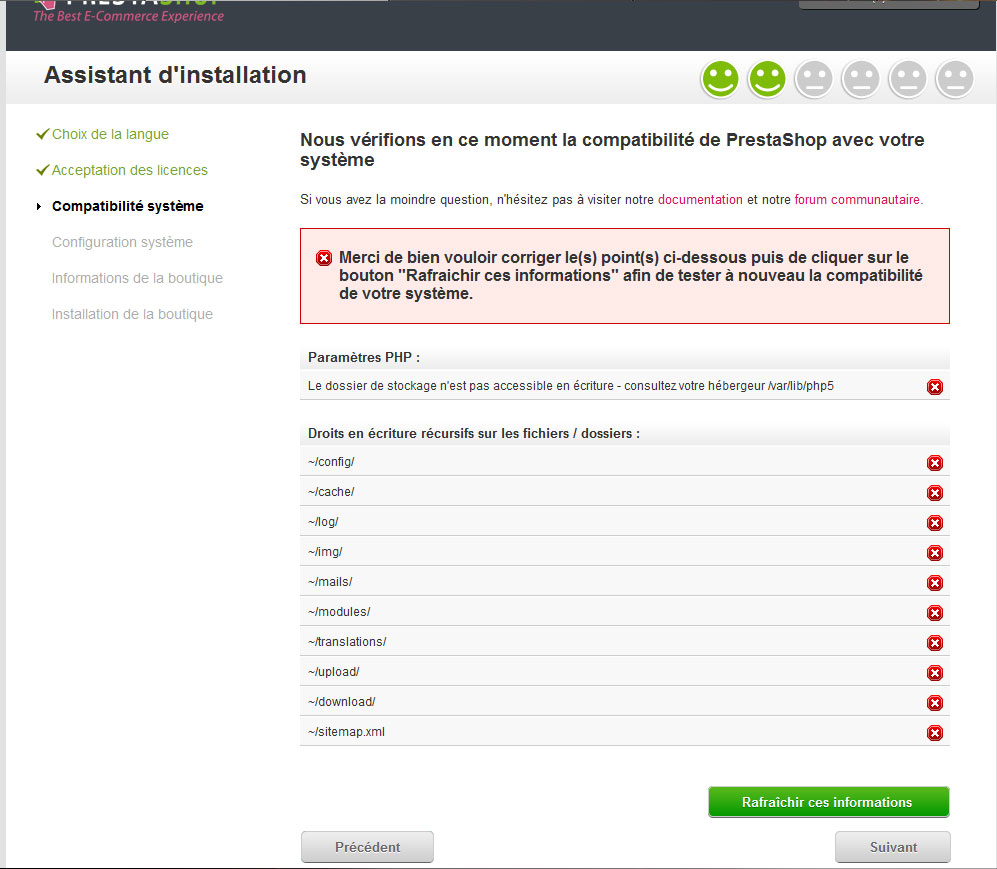Open the Choix de la langue step
The image size is (997, 869).
point(110,134)
